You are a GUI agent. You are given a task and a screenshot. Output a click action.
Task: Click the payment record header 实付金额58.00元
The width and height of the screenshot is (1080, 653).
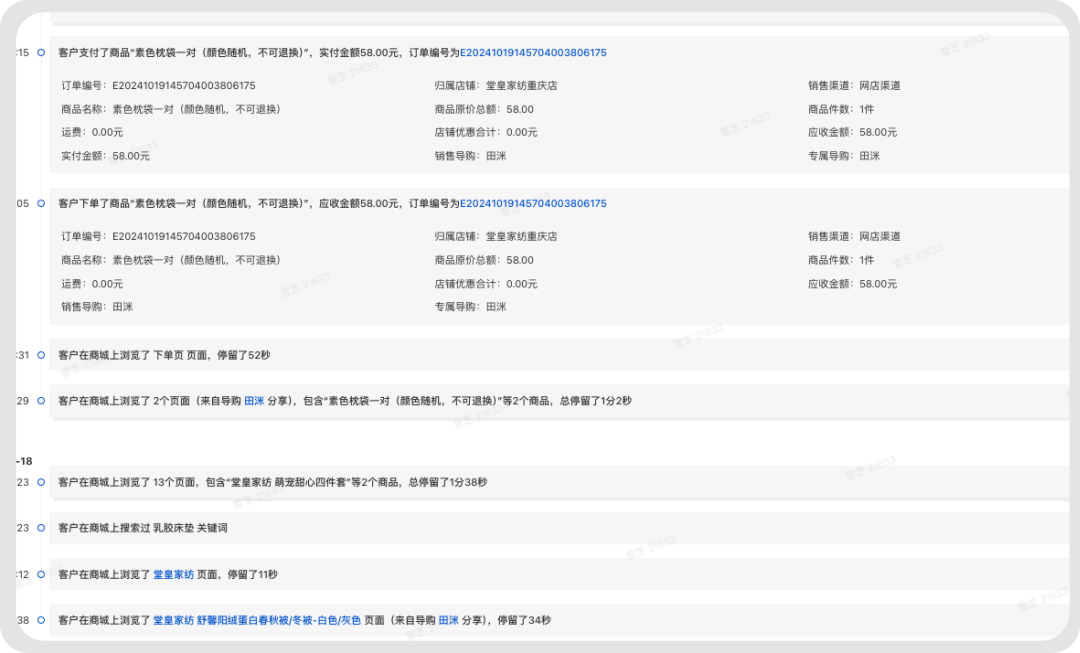(333, 52)
